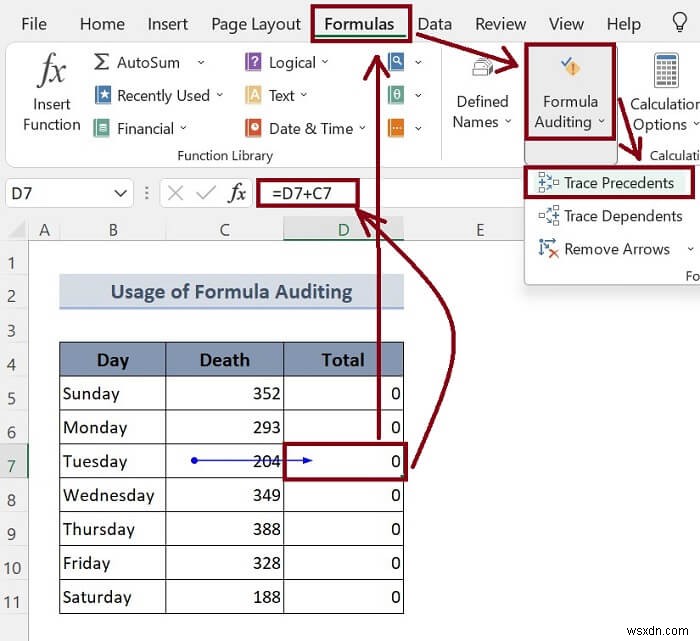
Task: Click cell containing 293
Action: pyautogui.click(x=225, y=427)
